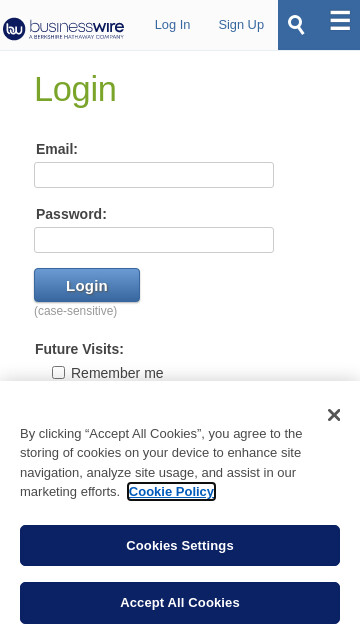Click the Future Visits heading text
Screen dimensions: 360x640
click(x=79, y=349)
